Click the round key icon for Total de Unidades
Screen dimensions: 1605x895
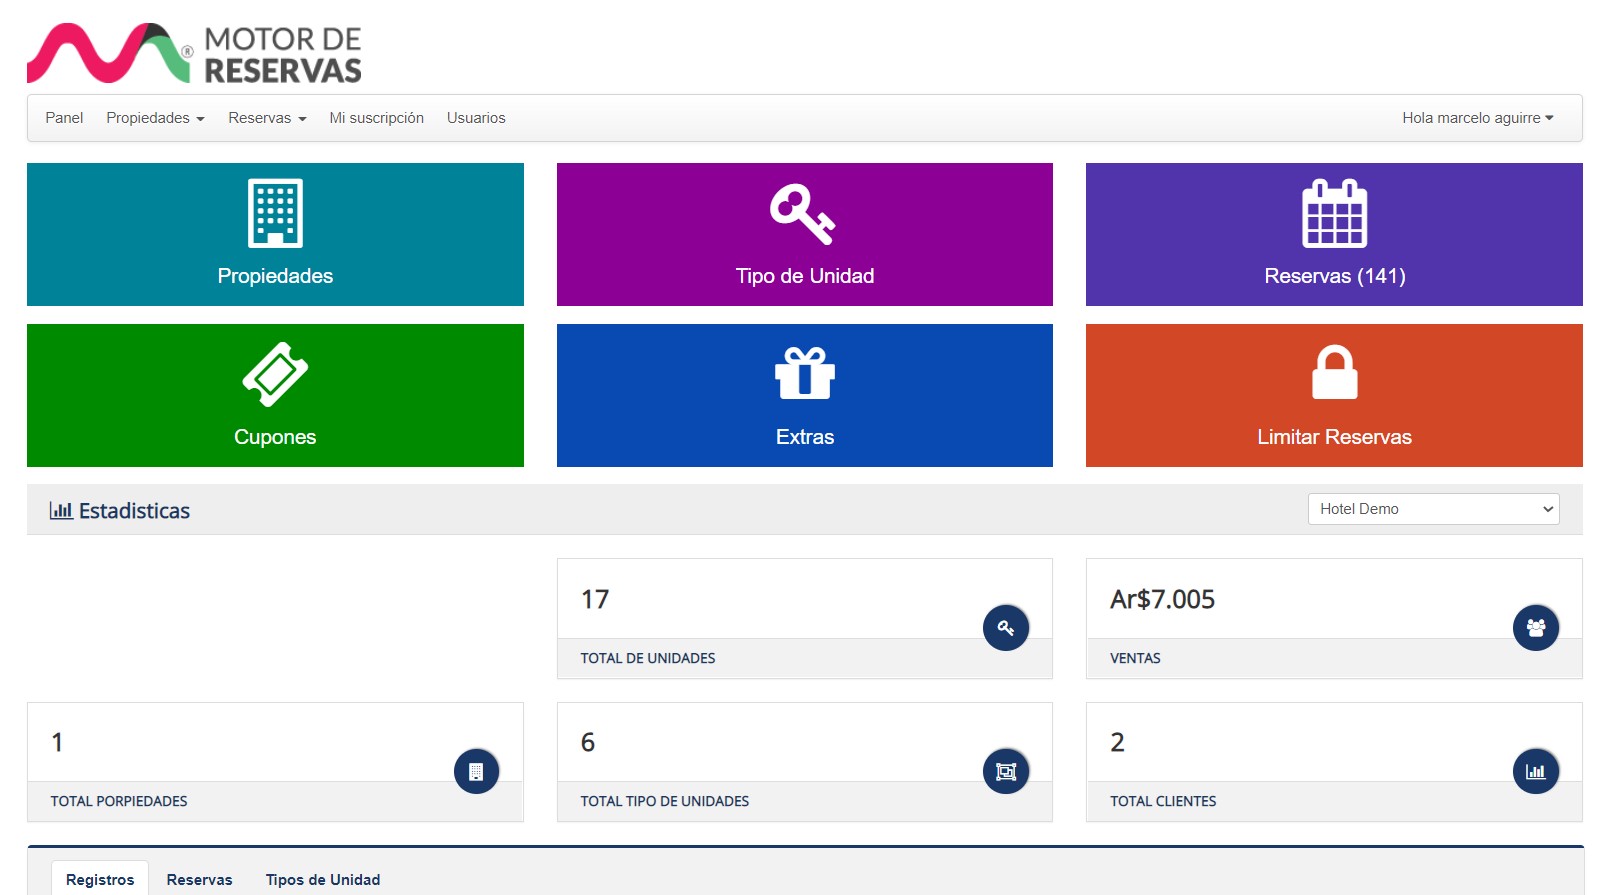coord(1006,628)
